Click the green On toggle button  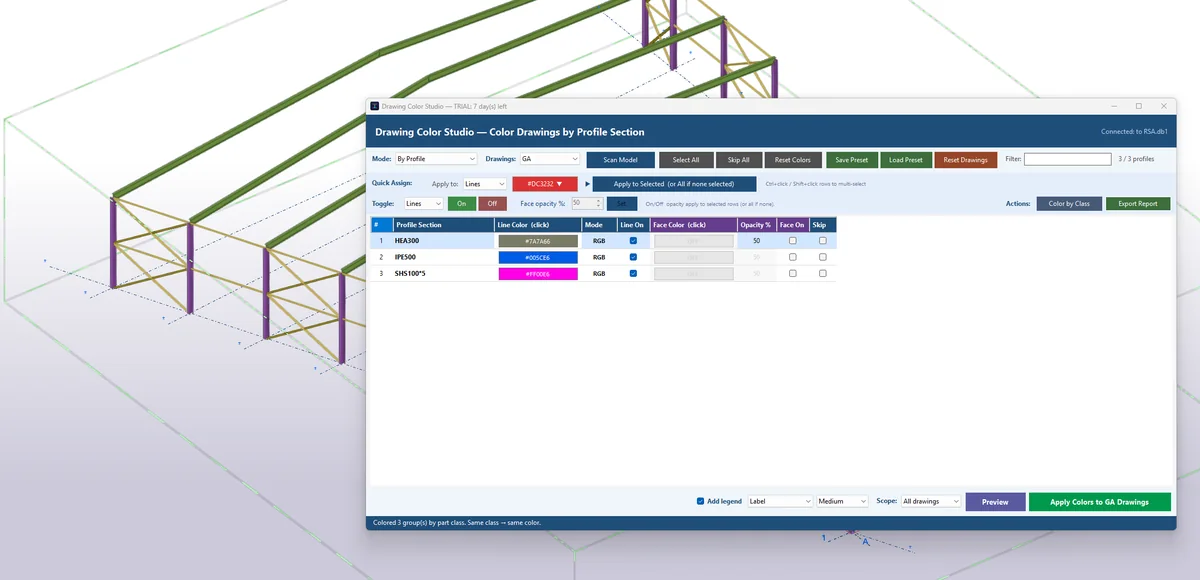coord(461,203)
